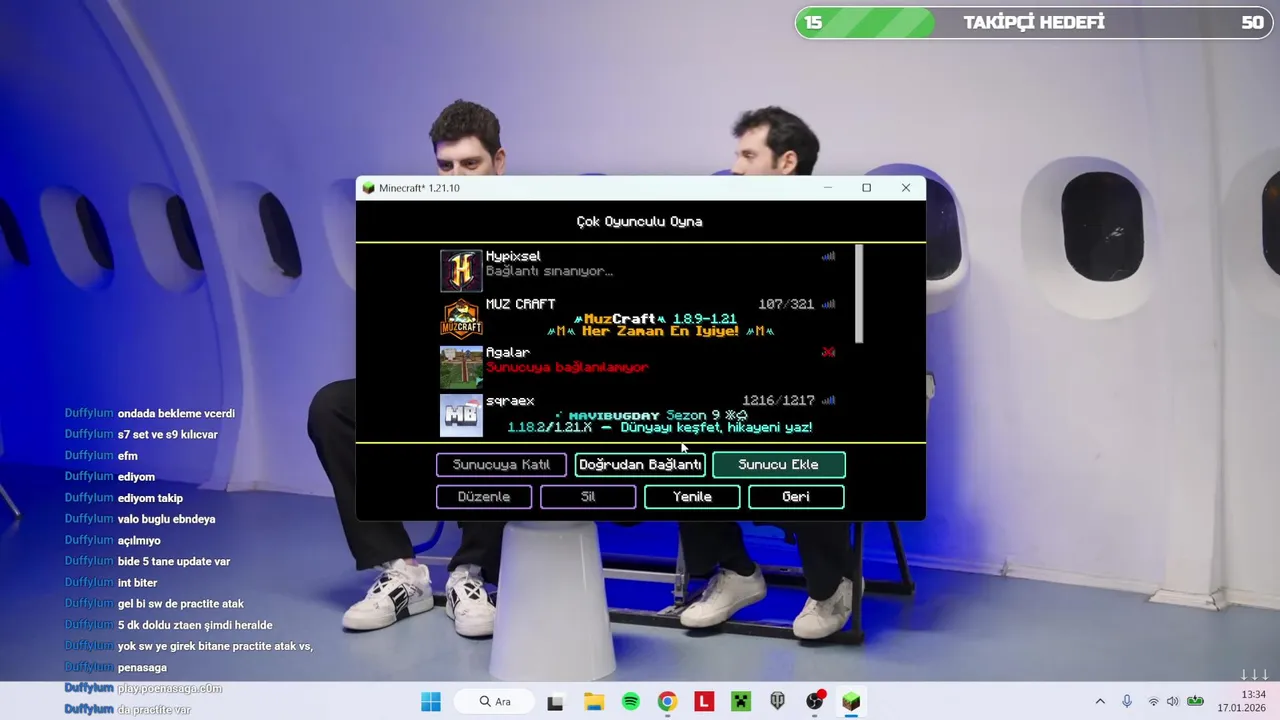Screen dimensions: 1280x720
Task: Click chat message 'bide 5 tane update var'
Action: pos(174,562)
